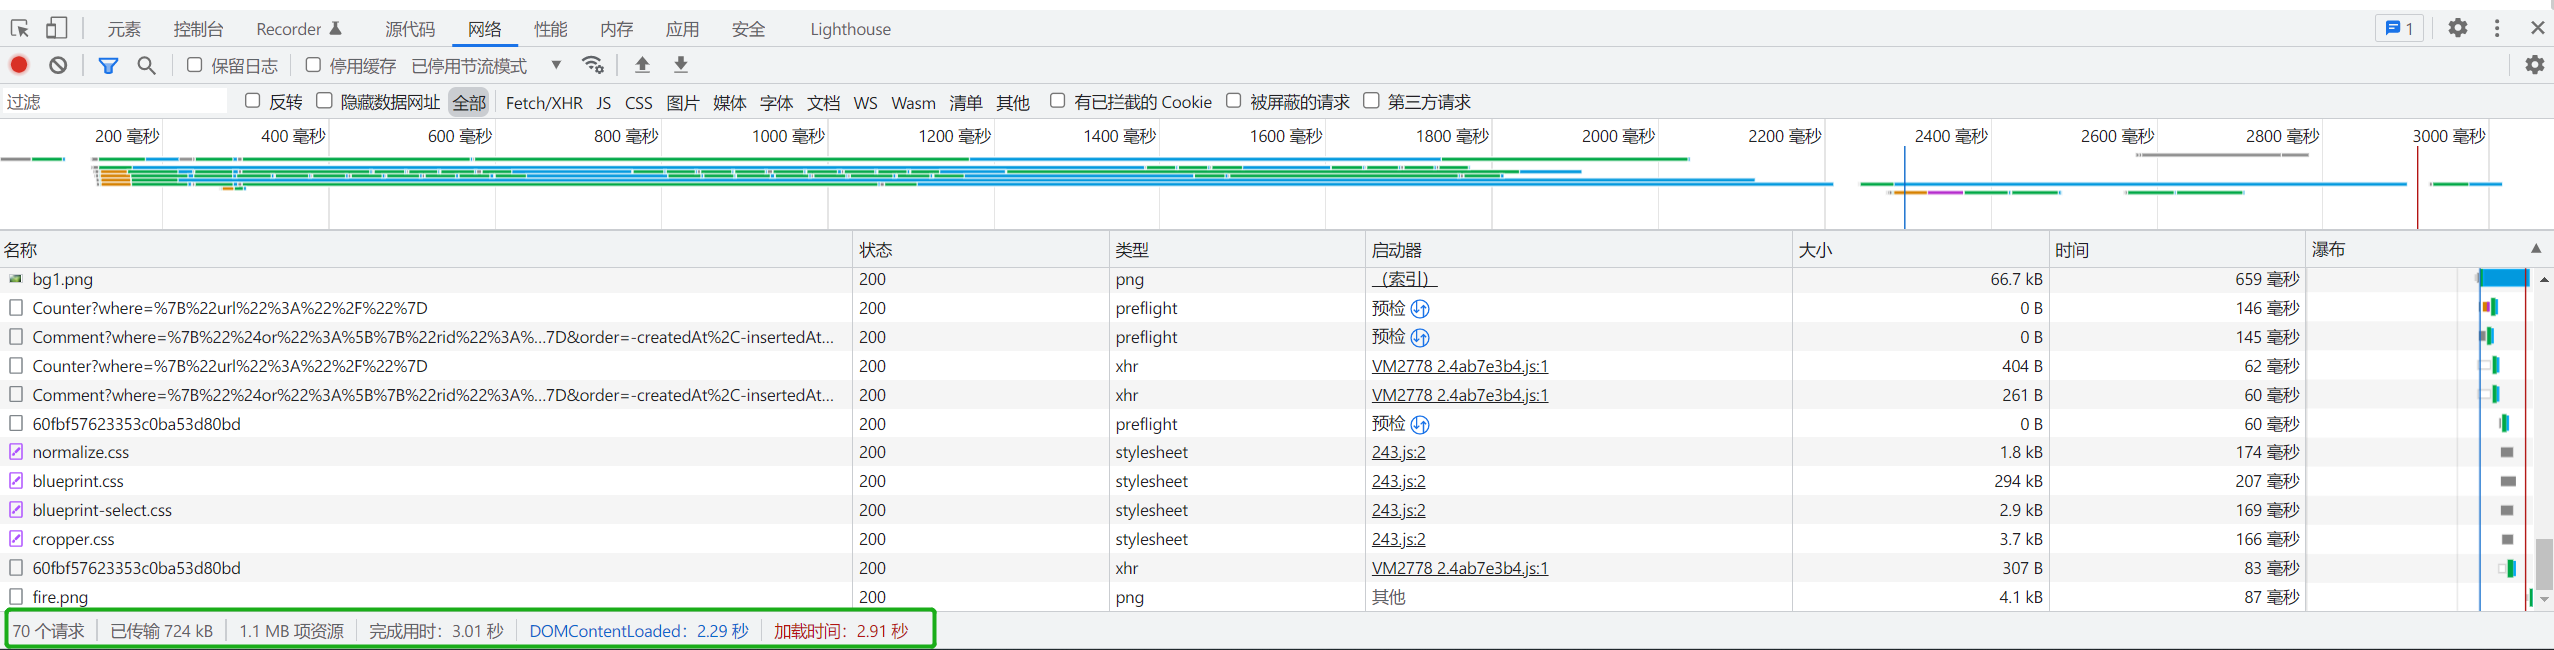Viewport: 2554px width, 650px height.
Task: Open the 安全 tab
Action: (x=748, y=29)
